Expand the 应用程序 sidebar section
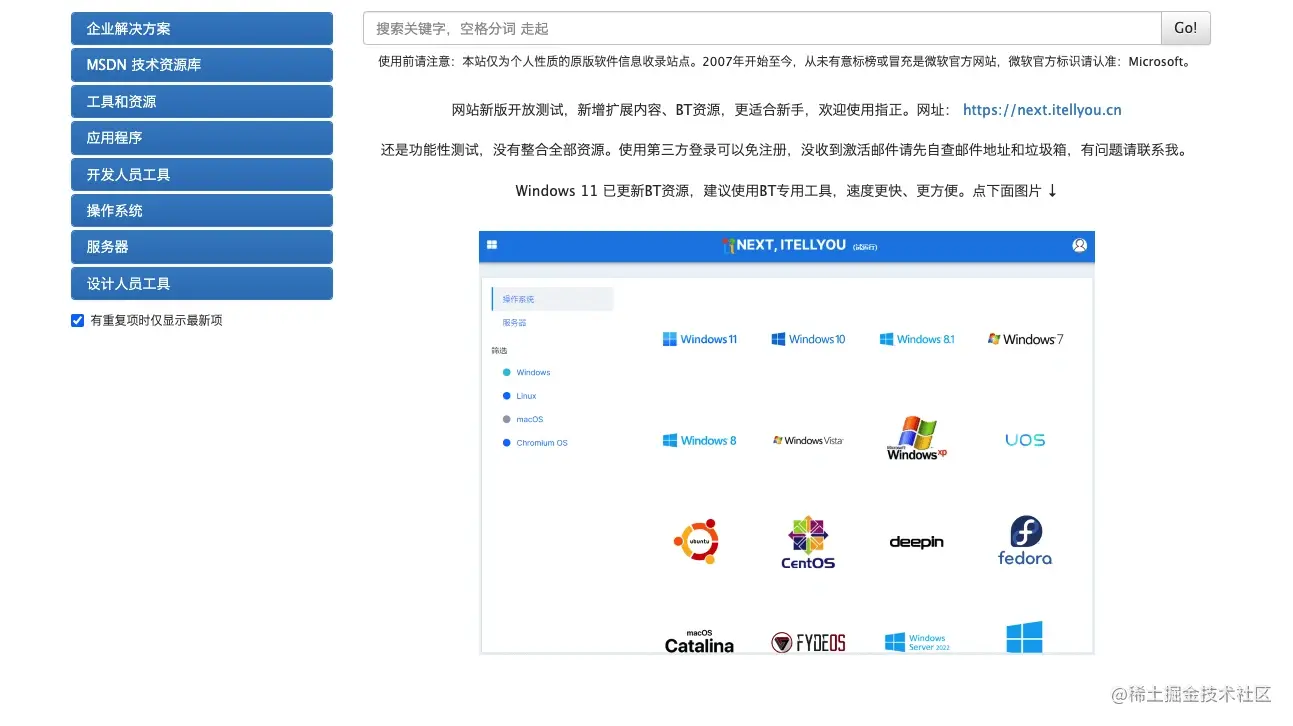The image size is (1293, 726). (x=201, y=137)
